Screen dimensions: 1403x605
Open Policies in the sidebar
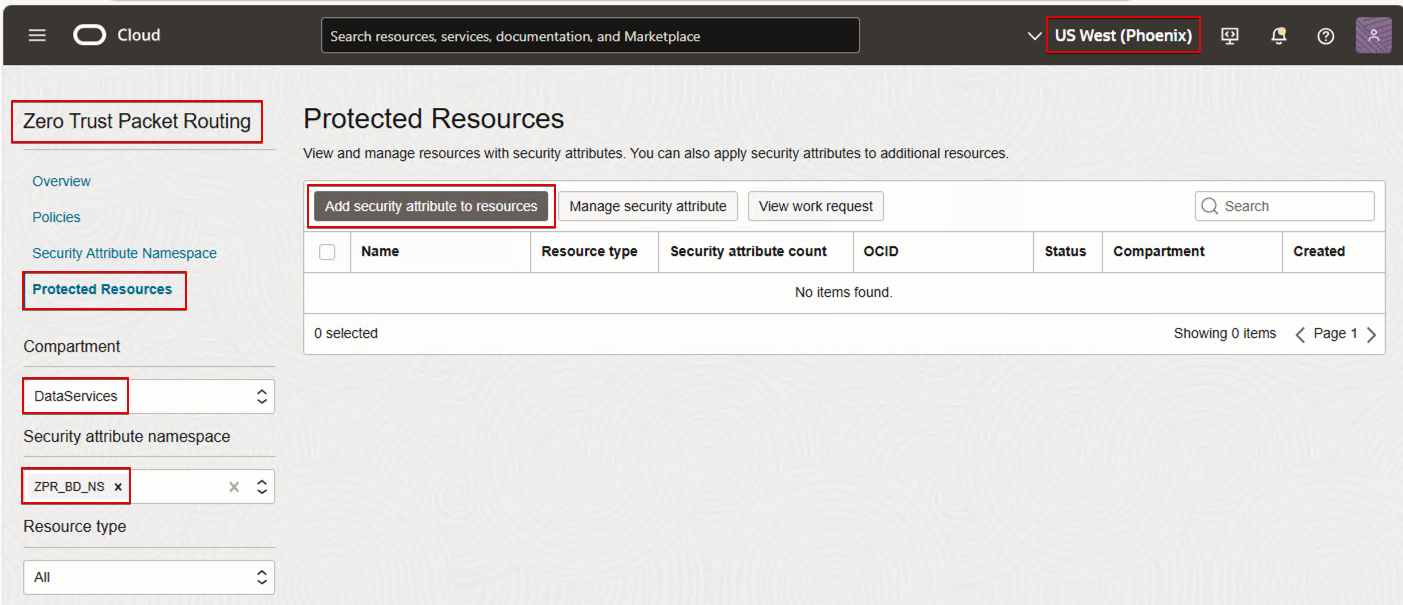point(56,217)
